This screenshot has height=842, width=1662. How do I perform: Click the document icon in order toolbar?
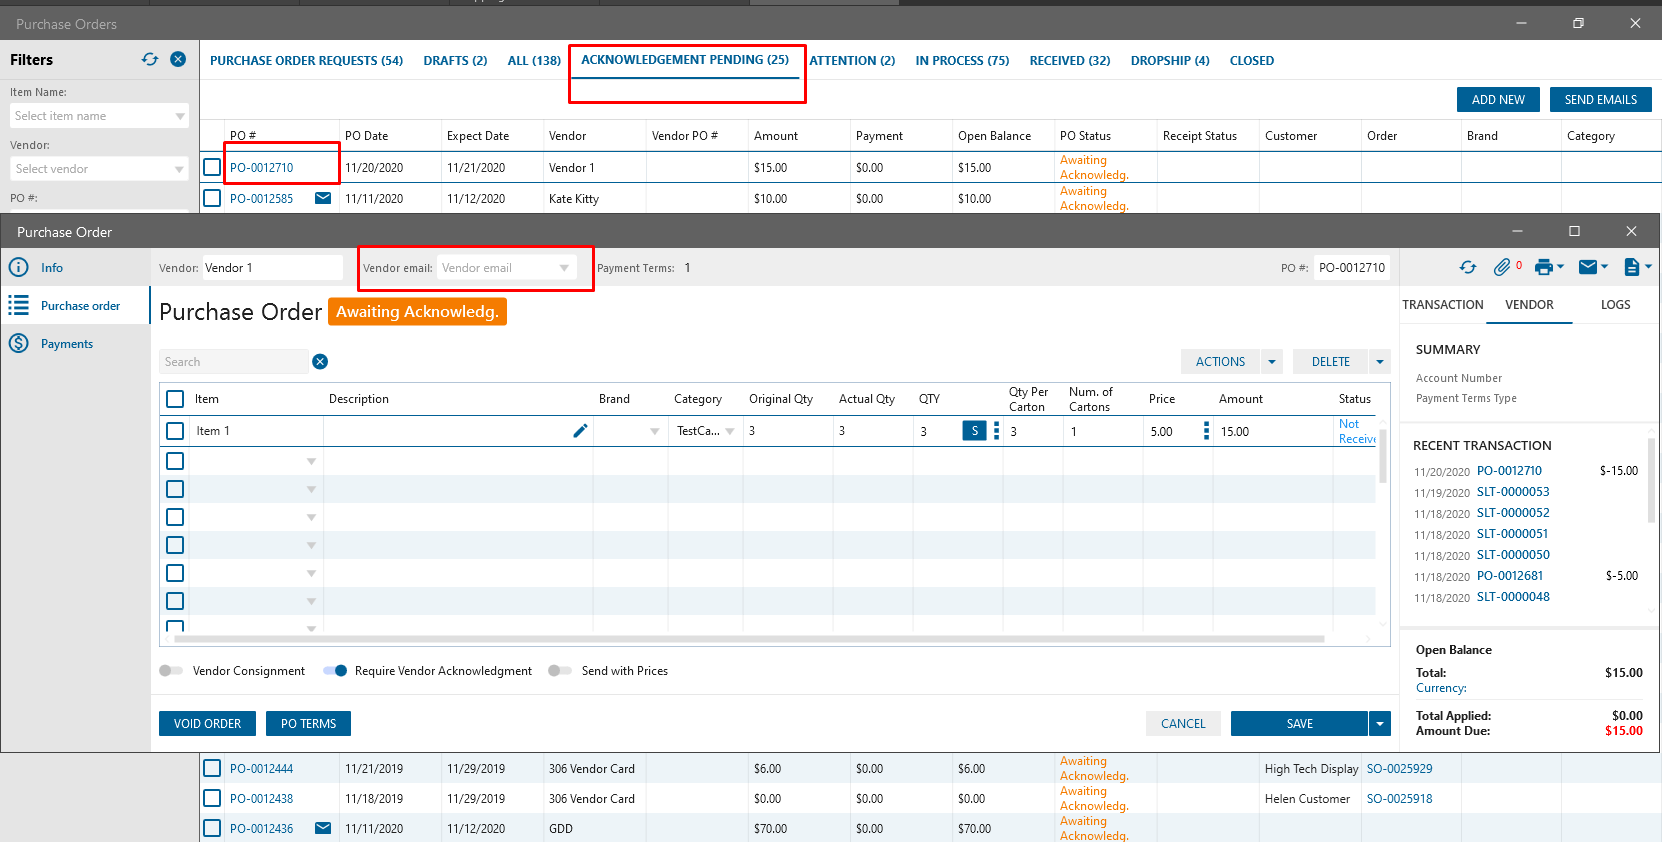click(x=1632, y=267)
